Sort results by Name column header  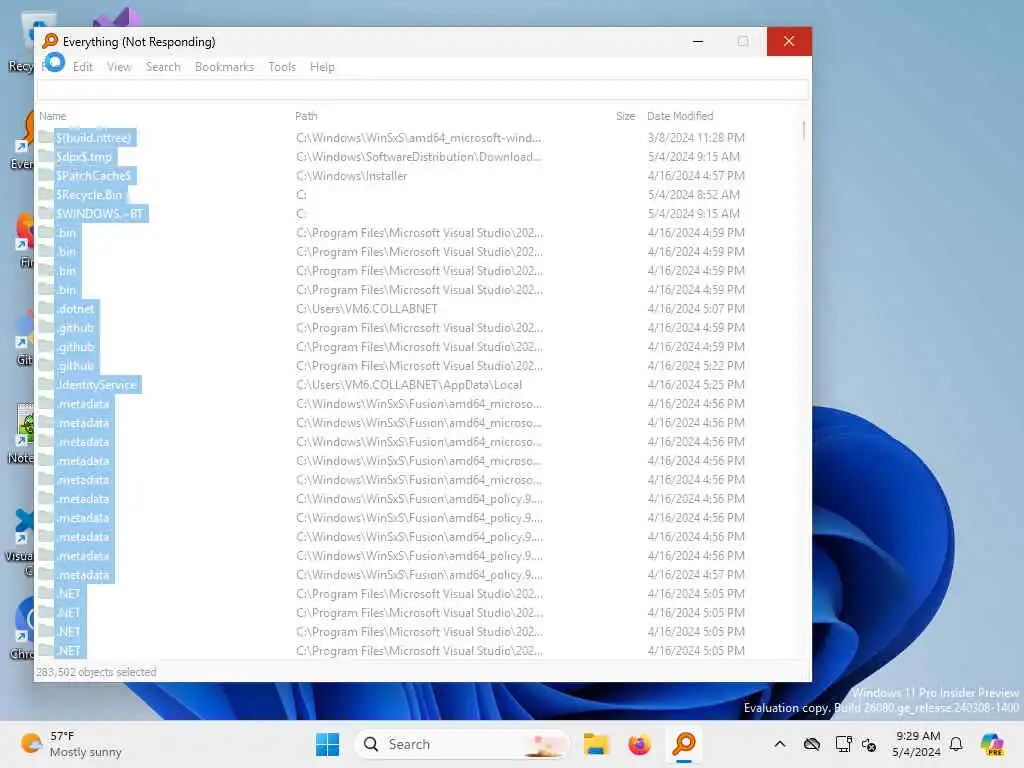pyautogui.click(x=52, y=116)
